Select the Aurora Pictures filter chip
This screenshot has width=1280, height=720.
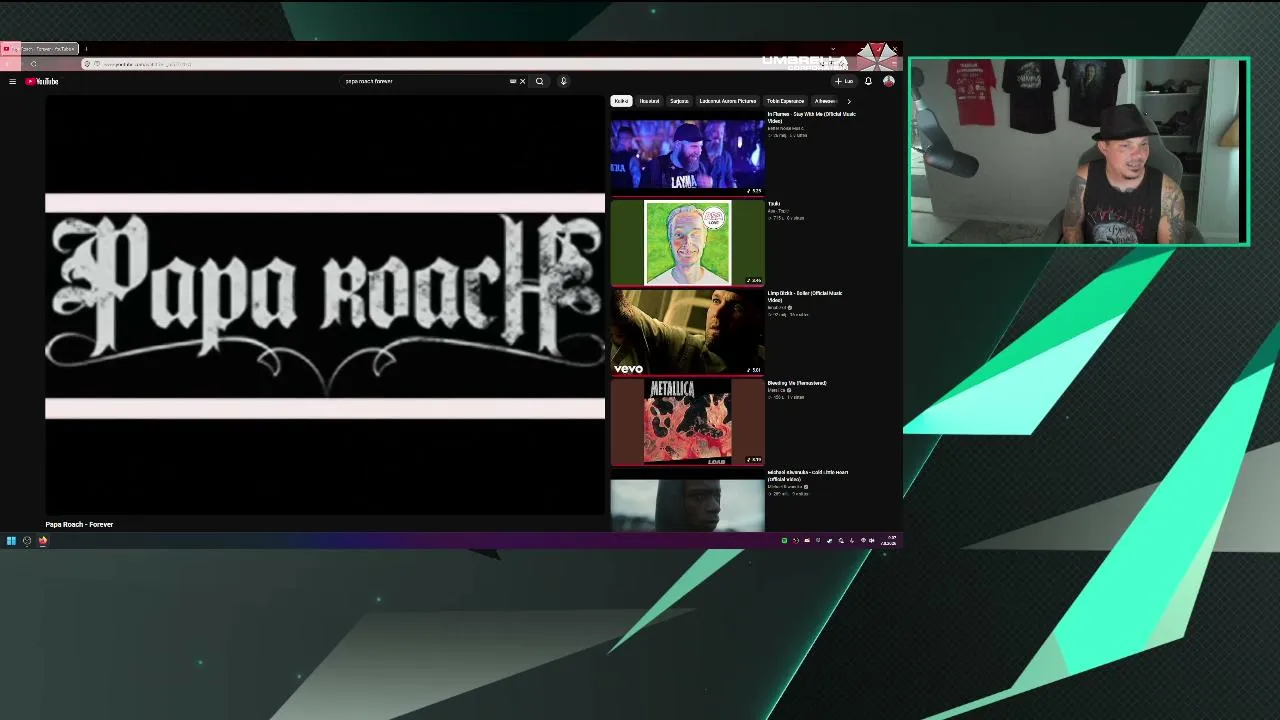coord(727,101)
